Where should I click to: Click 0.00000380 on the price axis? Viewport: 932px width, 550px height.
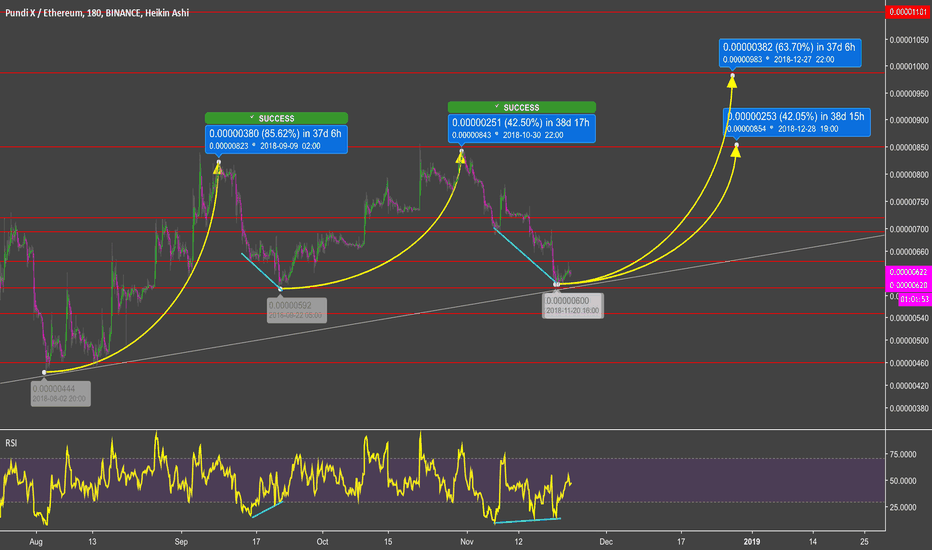909,408
